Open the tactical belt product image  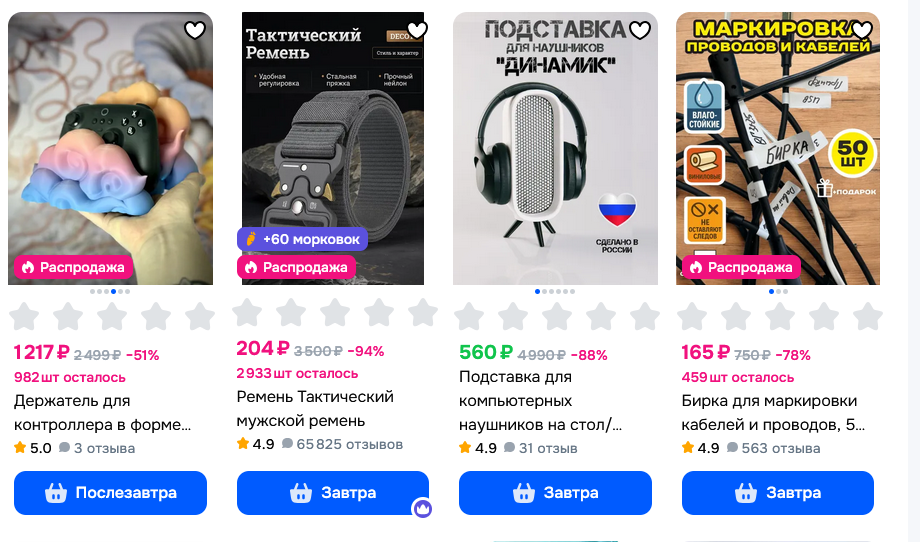pos(333,148)
